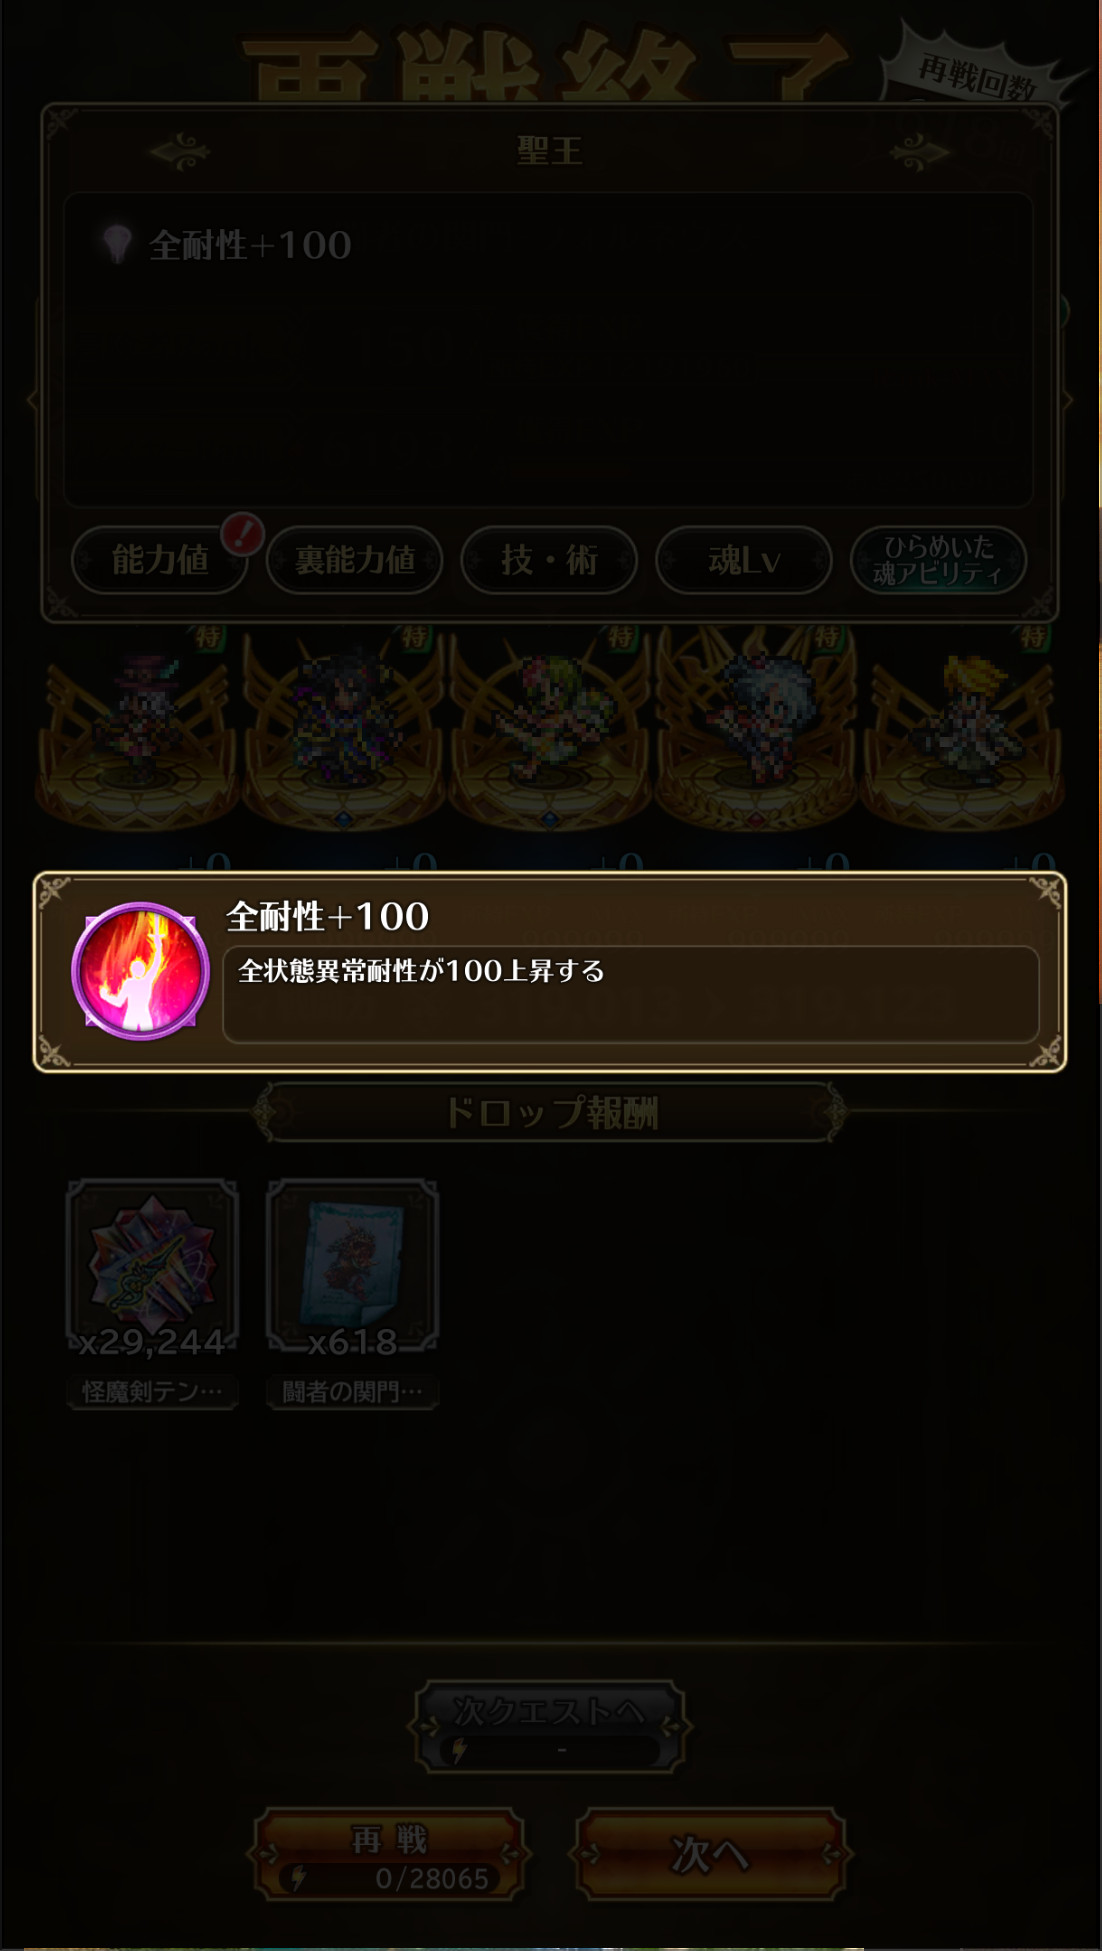Click the 再戦 rematch button
The image size is (1102, 1951).
tap(388, 1855)
